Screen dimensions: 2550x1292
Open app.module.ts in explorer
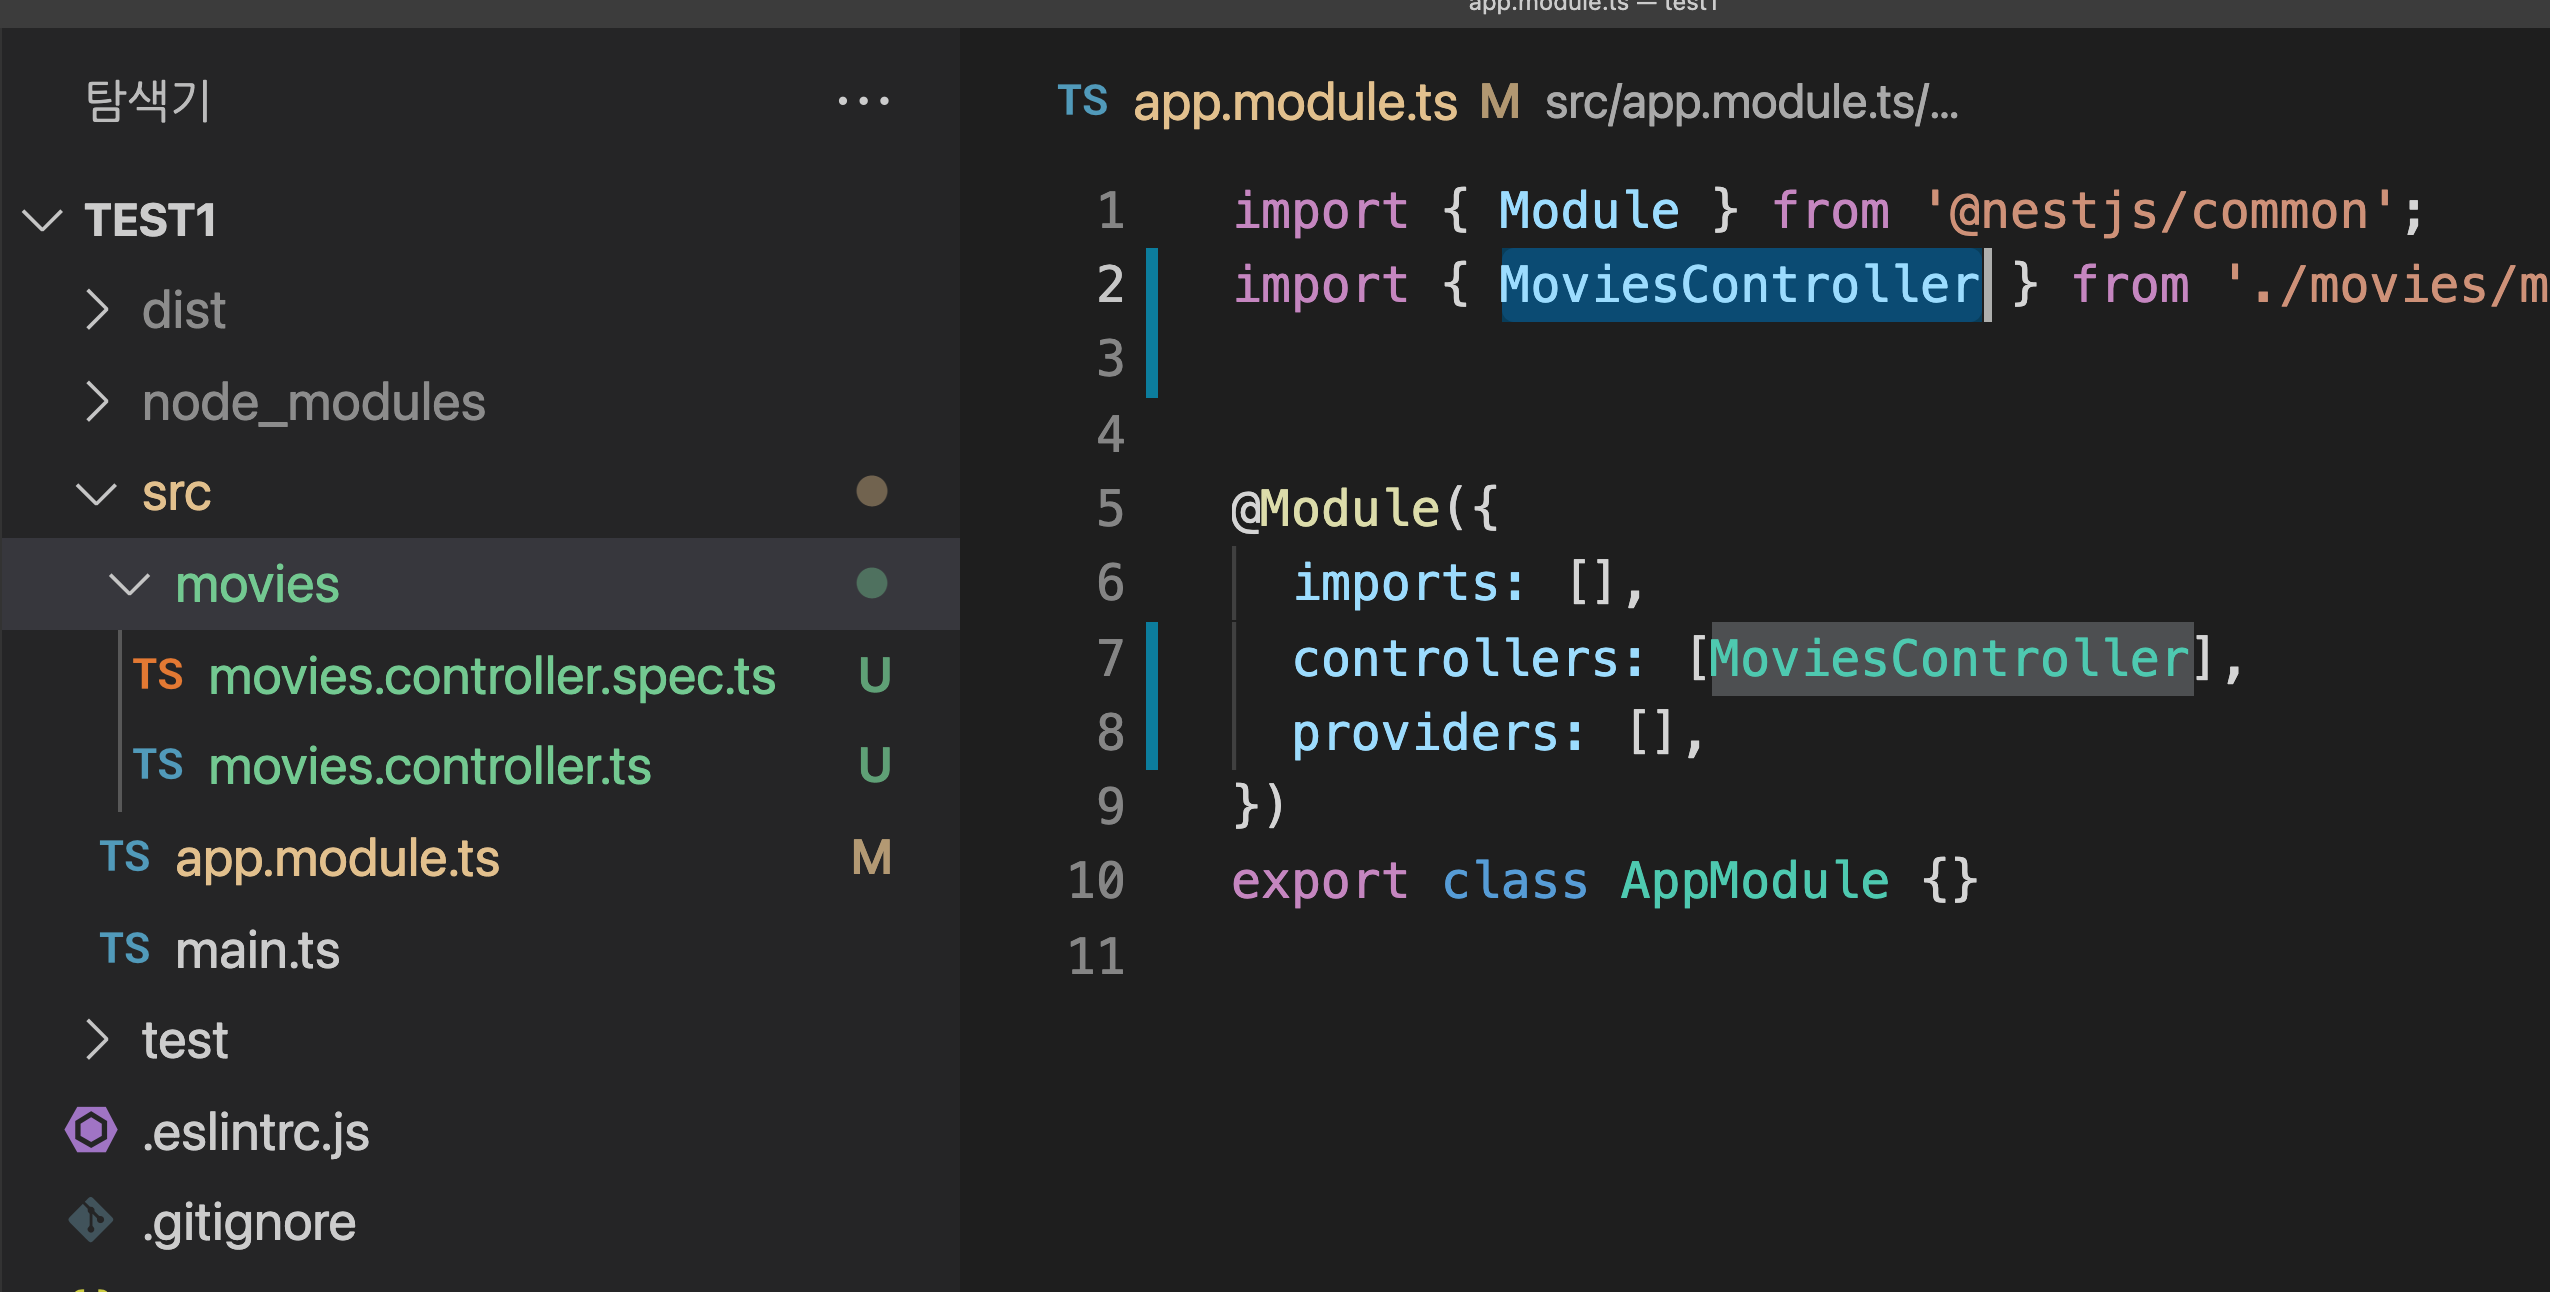(x=337, y=859)
